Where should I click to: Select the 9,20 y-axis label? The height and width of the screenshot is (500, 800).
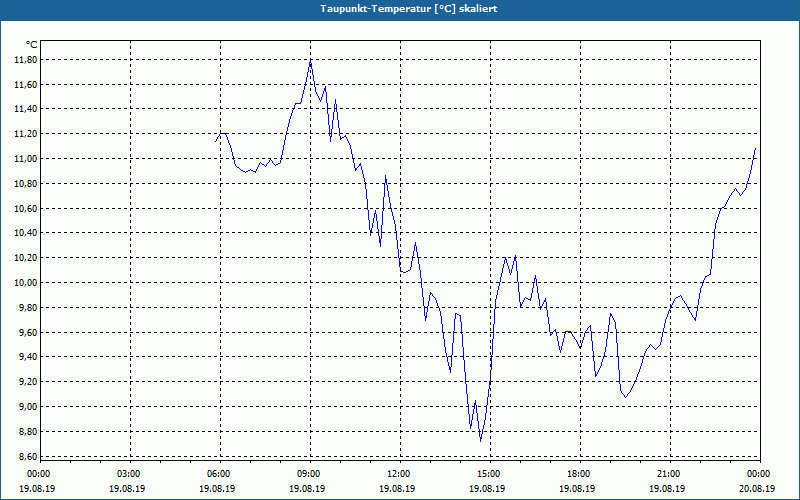tap(28, 382)
